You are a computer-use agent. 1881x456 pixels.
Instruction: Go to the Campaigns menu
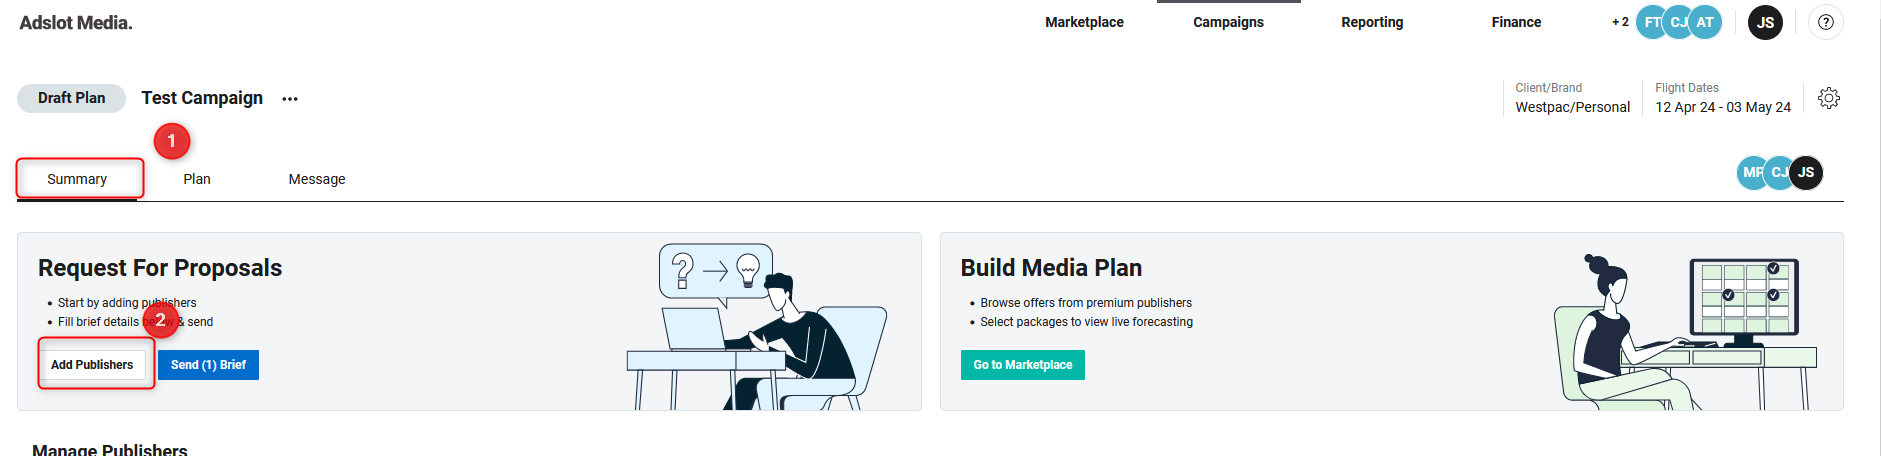1228,22
